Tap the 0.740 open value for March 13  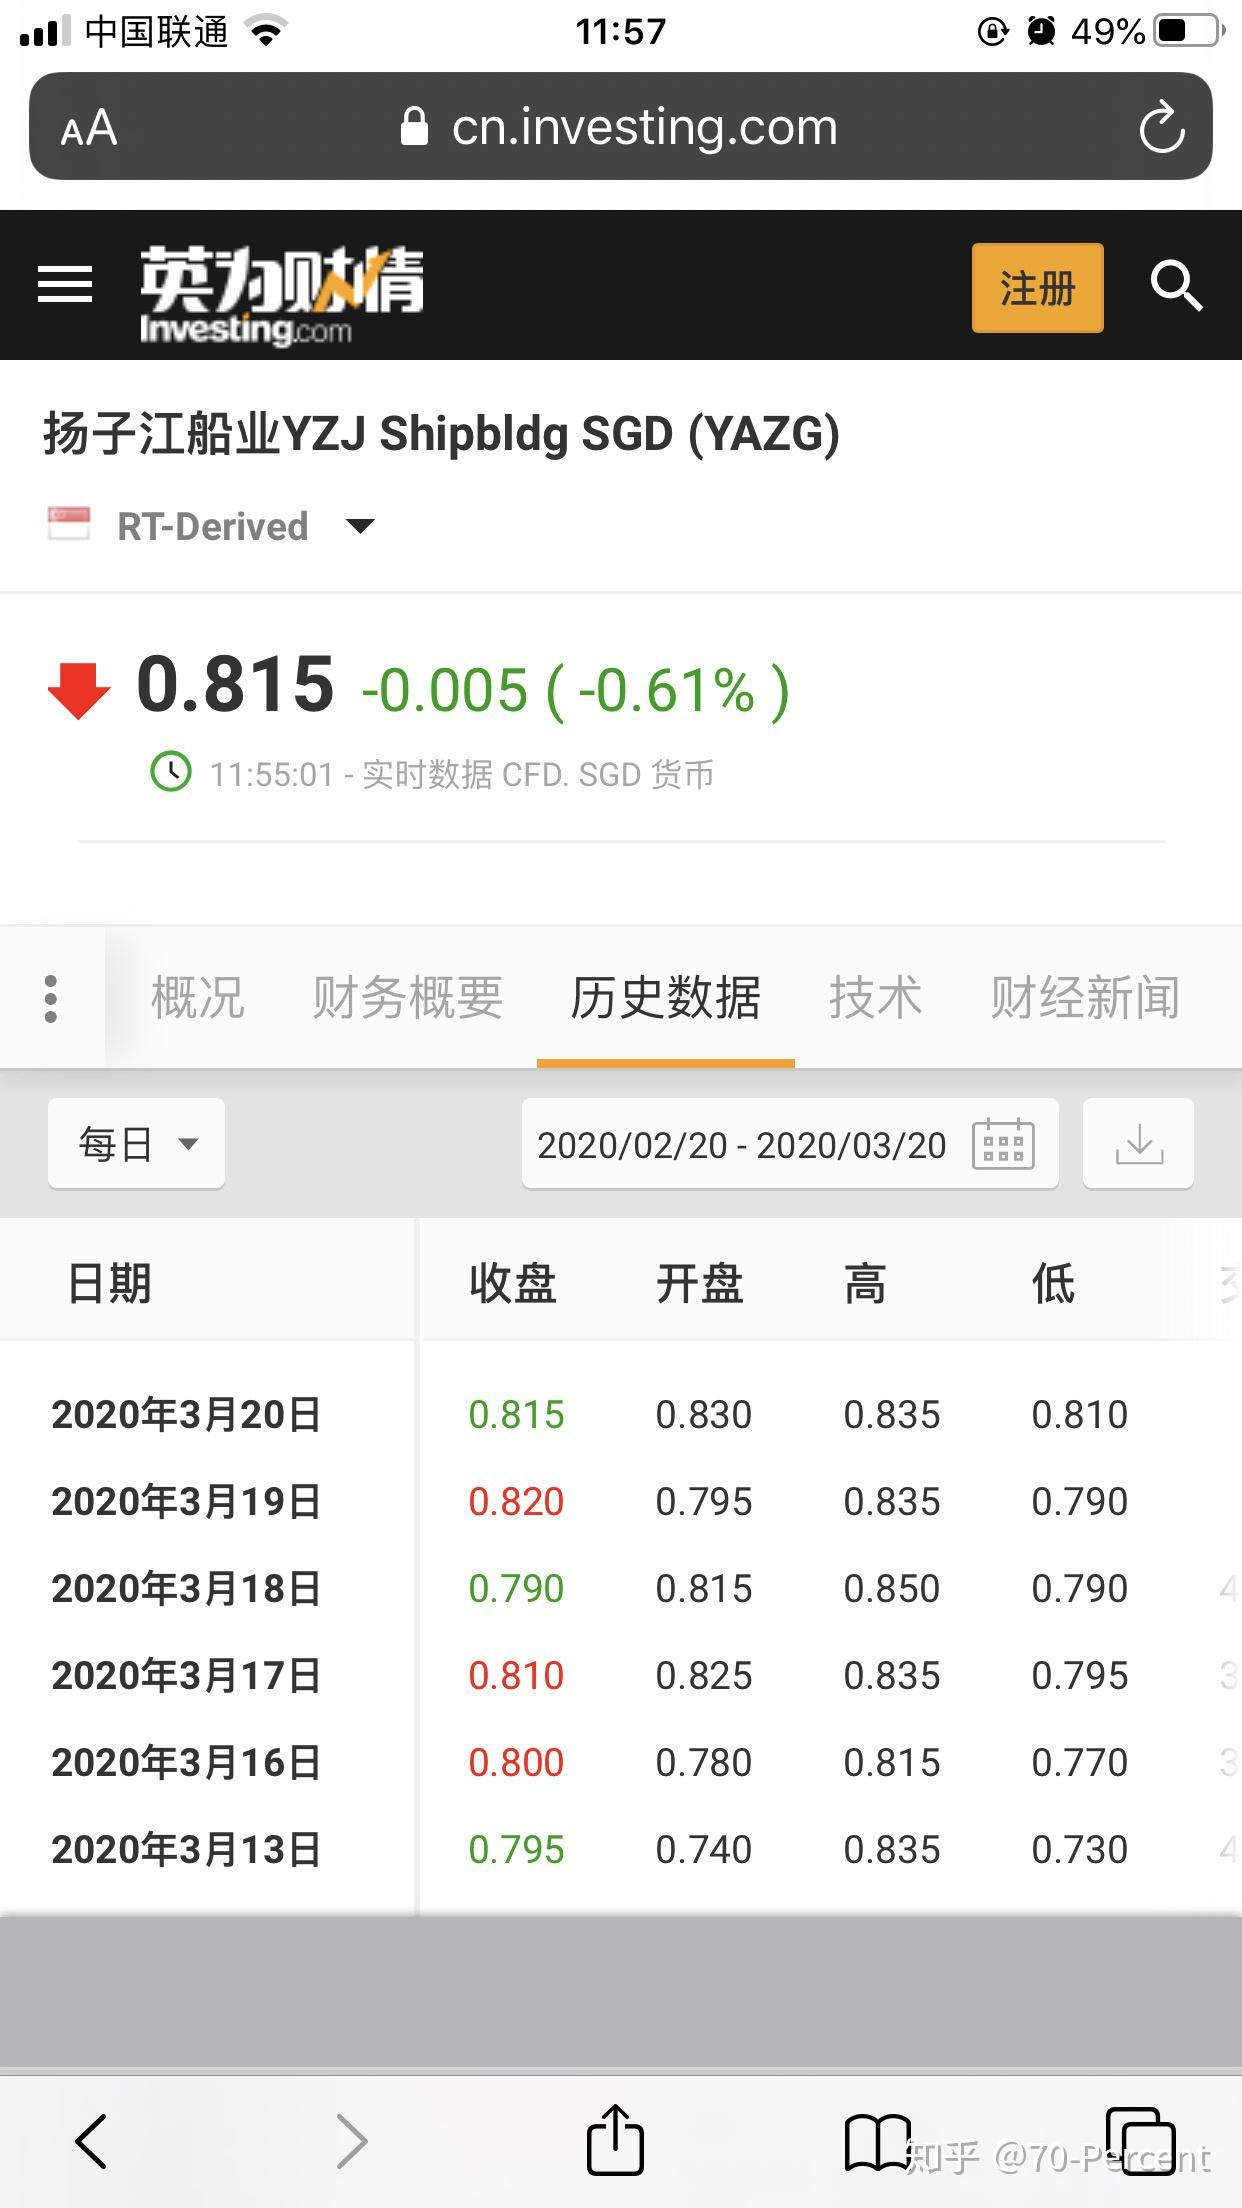pos(704,1849)
